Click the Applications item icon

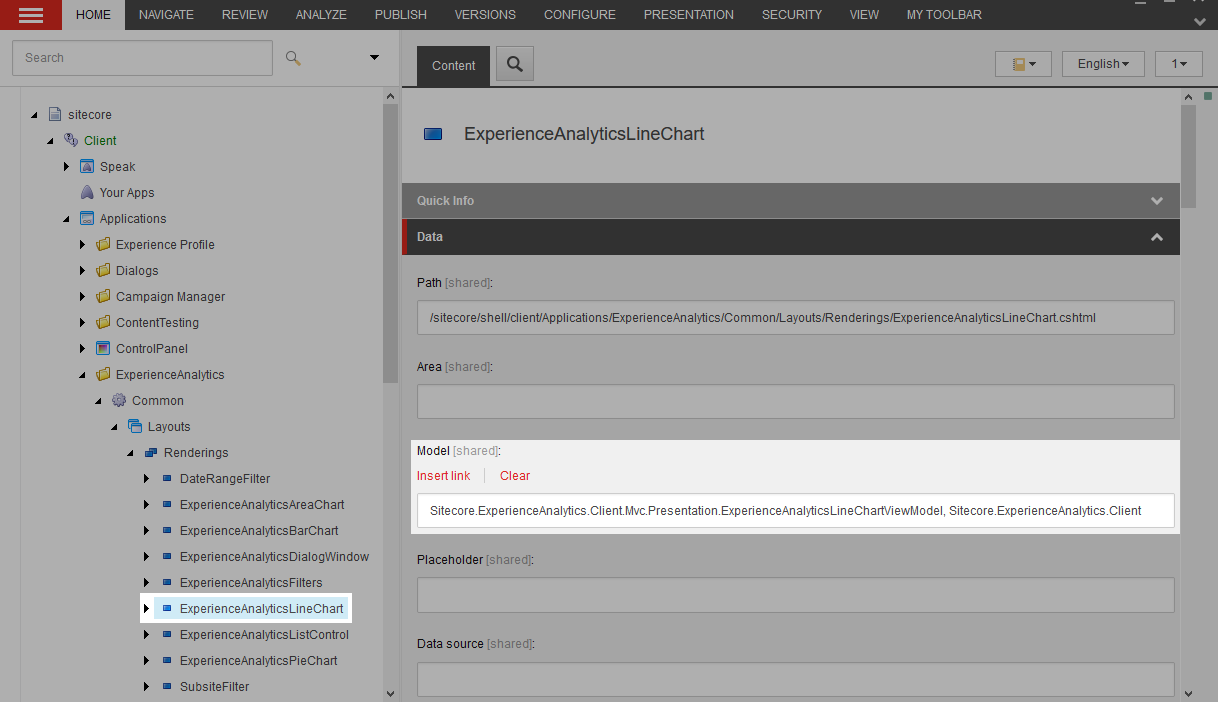click(x=87, y=218)
